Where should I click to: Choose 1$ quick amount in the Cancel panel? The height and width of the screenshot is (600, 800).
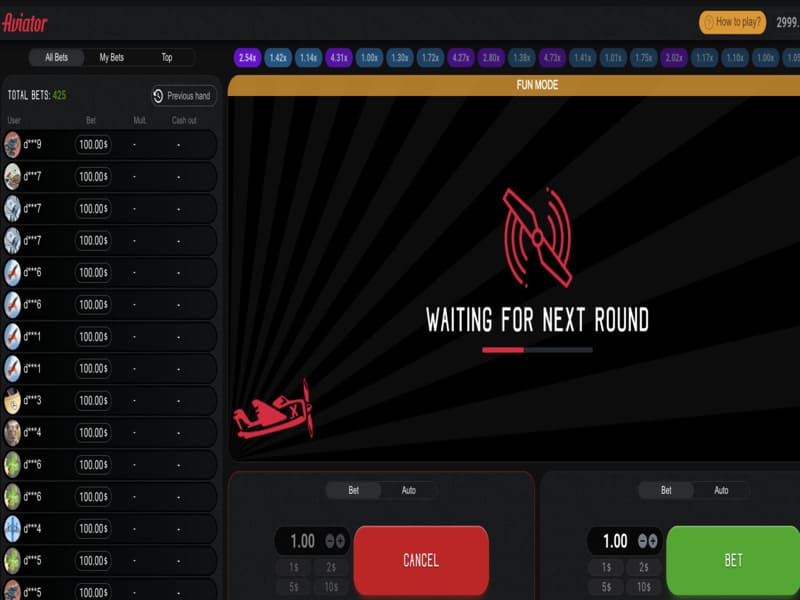294,567
